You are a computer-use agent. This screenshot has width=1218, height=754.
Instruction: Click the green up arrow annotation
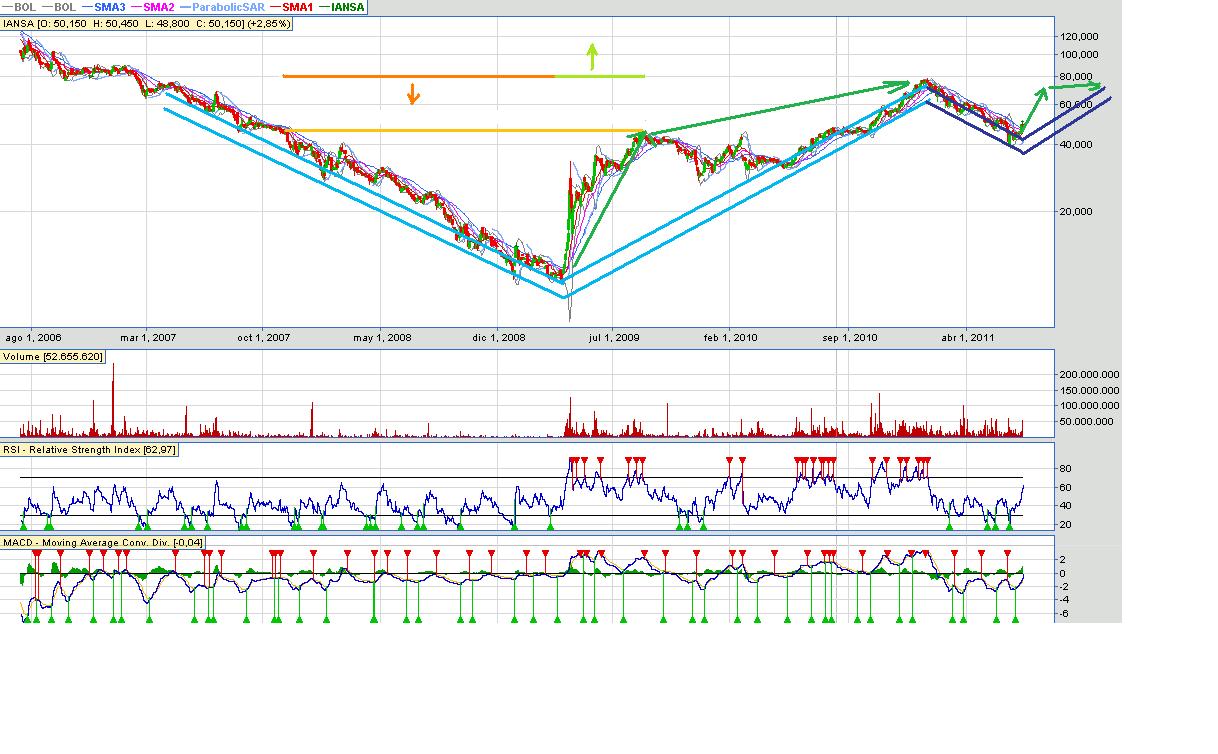coord(592,56)
